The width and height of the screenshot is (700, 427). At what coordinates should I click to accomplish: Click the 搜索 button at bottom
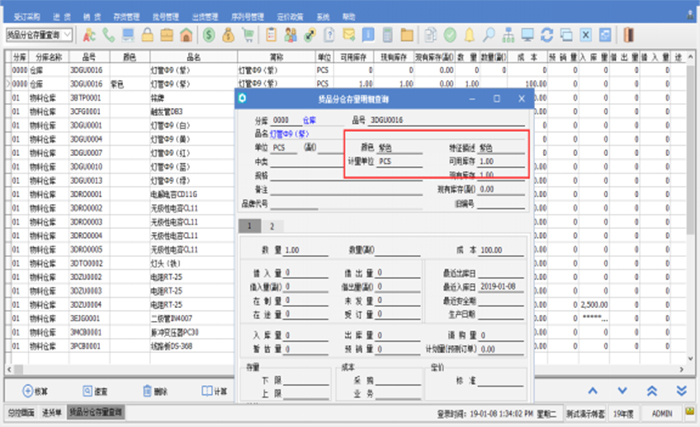pos(97,391)
